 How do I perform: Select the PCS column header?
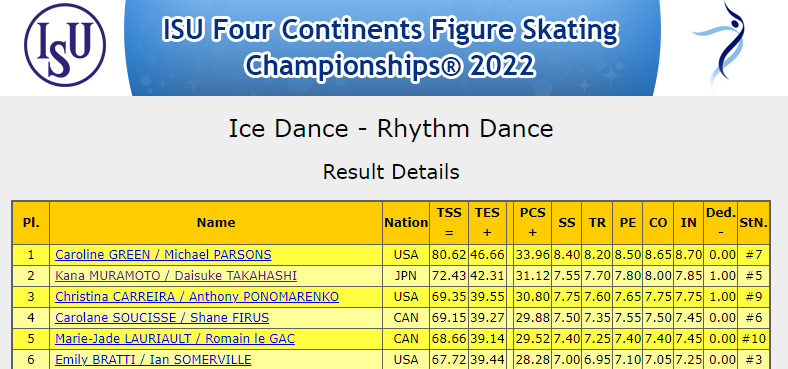coord(532,223)
